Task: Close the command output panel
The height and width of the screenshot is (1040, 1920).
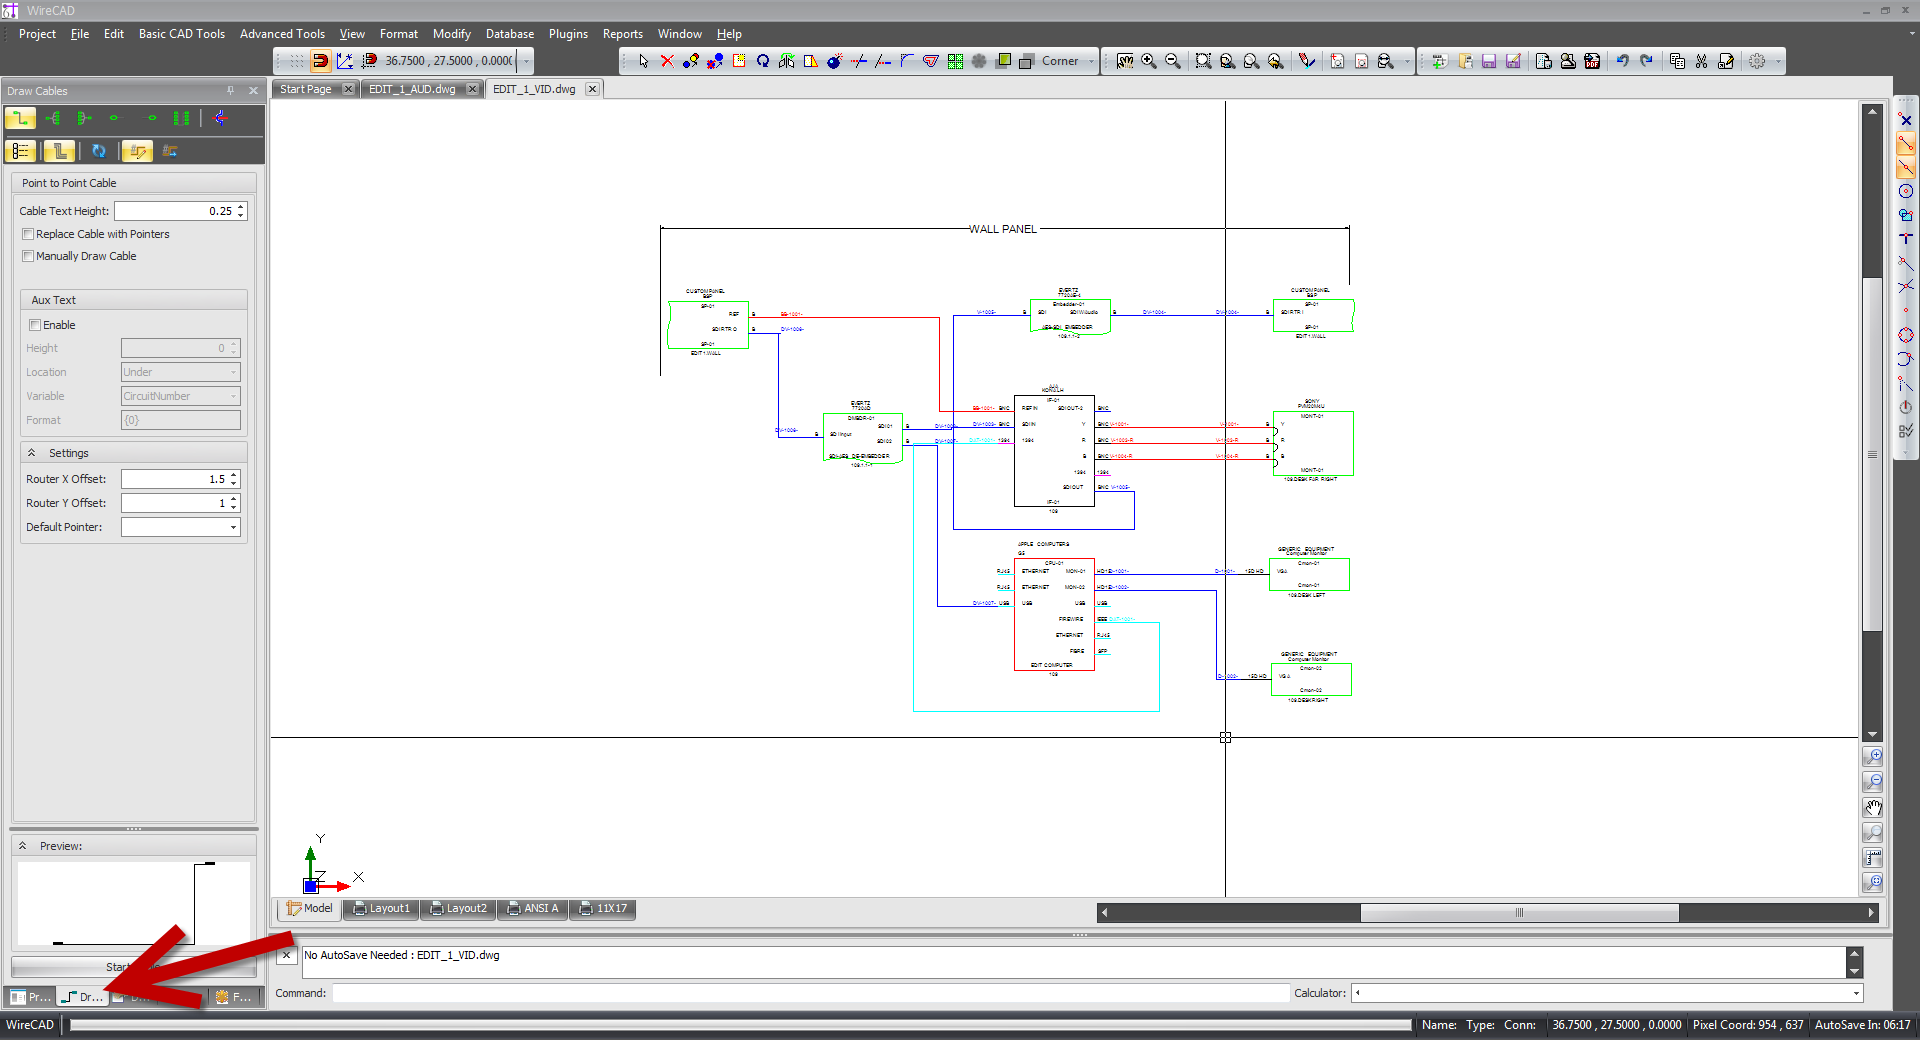Action: coord(286,955)
